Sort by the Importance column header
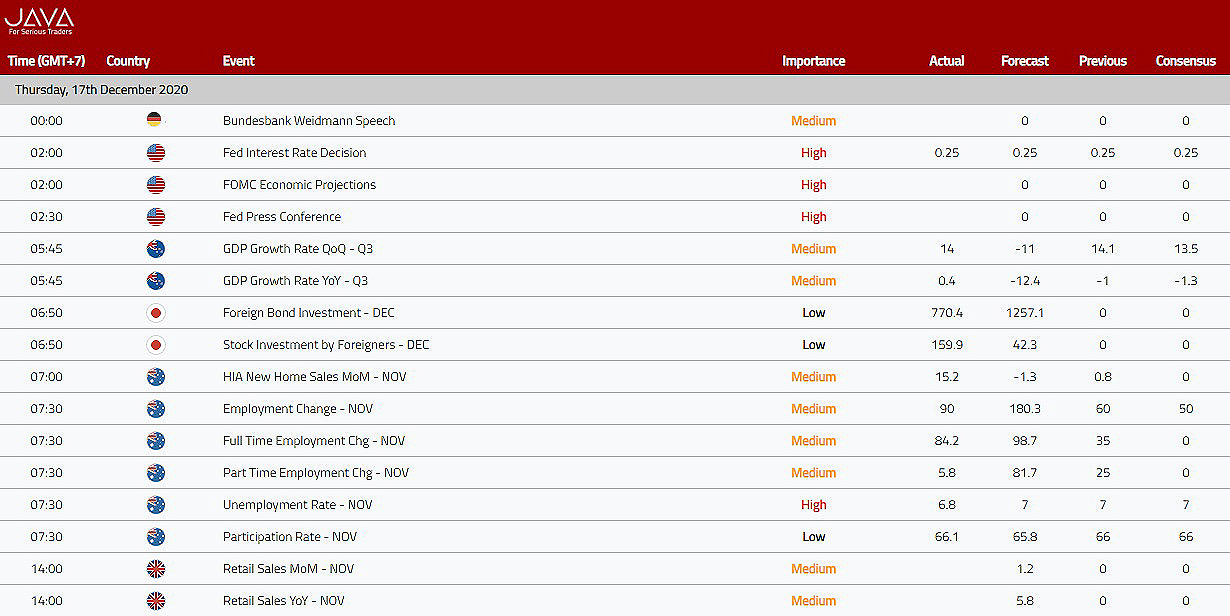This screenshot has width=1230, height=616. point(813,61)
